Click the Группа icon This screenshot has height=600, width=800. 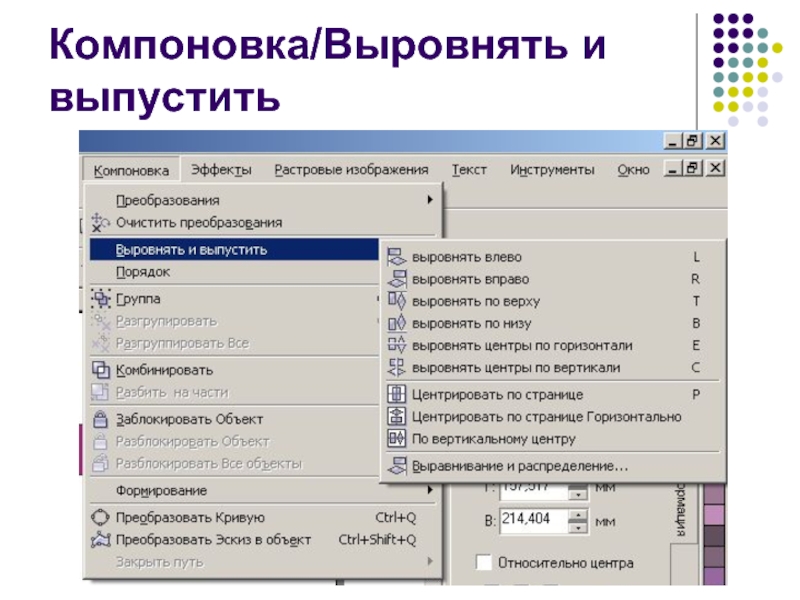coord(101,299)
